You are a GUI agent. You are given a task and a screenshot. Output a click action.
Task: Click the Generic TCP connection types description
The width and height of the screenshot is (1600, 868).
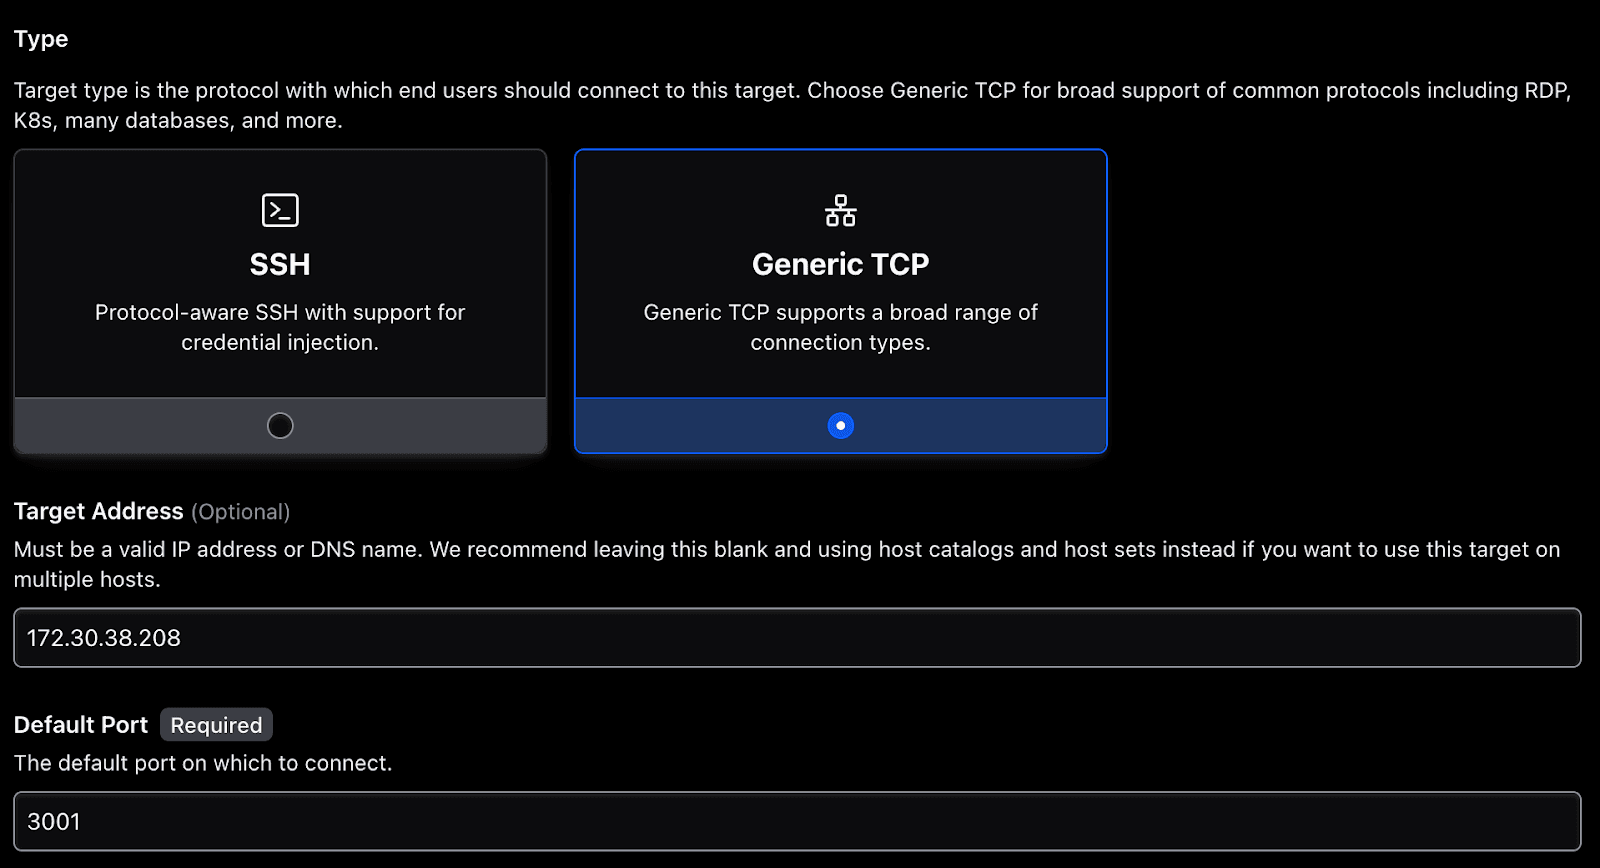840,327
